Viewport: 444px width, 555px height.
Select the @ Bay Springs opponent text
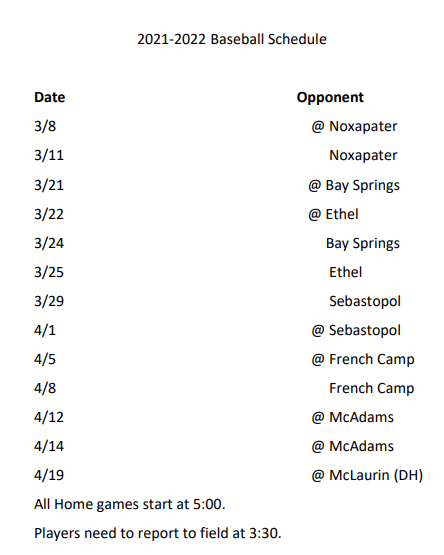pyautogui.click(x=354, y=186)
